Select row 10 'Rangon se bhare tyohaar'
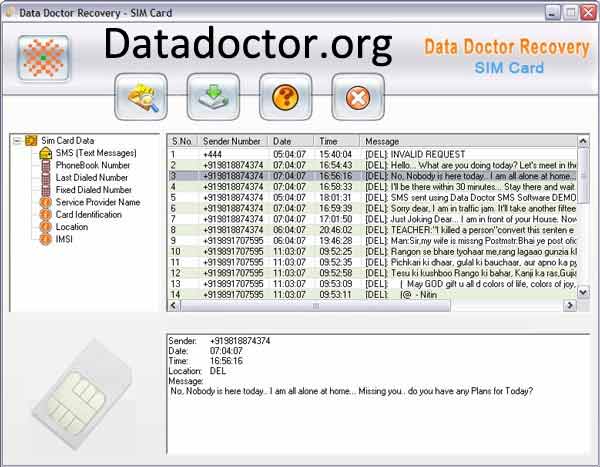 [x=372, y=251]
